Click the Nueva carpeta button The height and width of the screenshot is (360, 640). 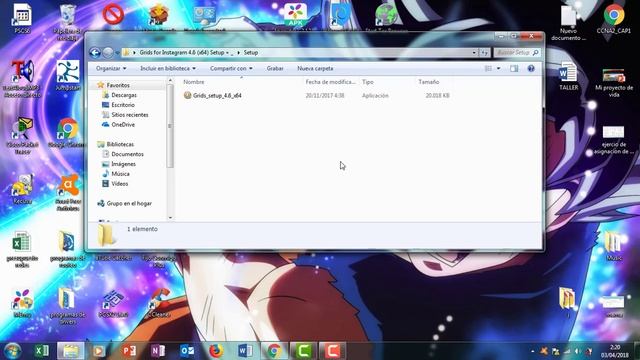pyautogui.click(x=315, y=69)
